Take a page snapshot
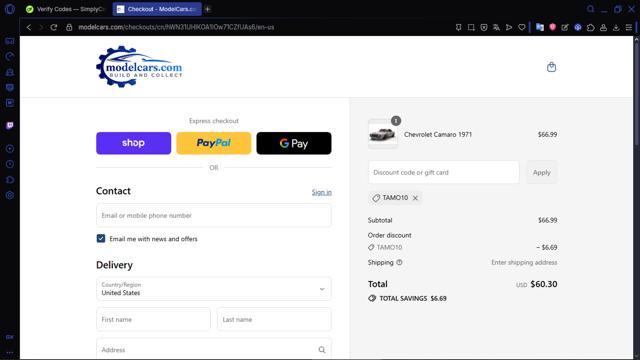The width and height of the screenshot is (640, 360). coord(471,27)
